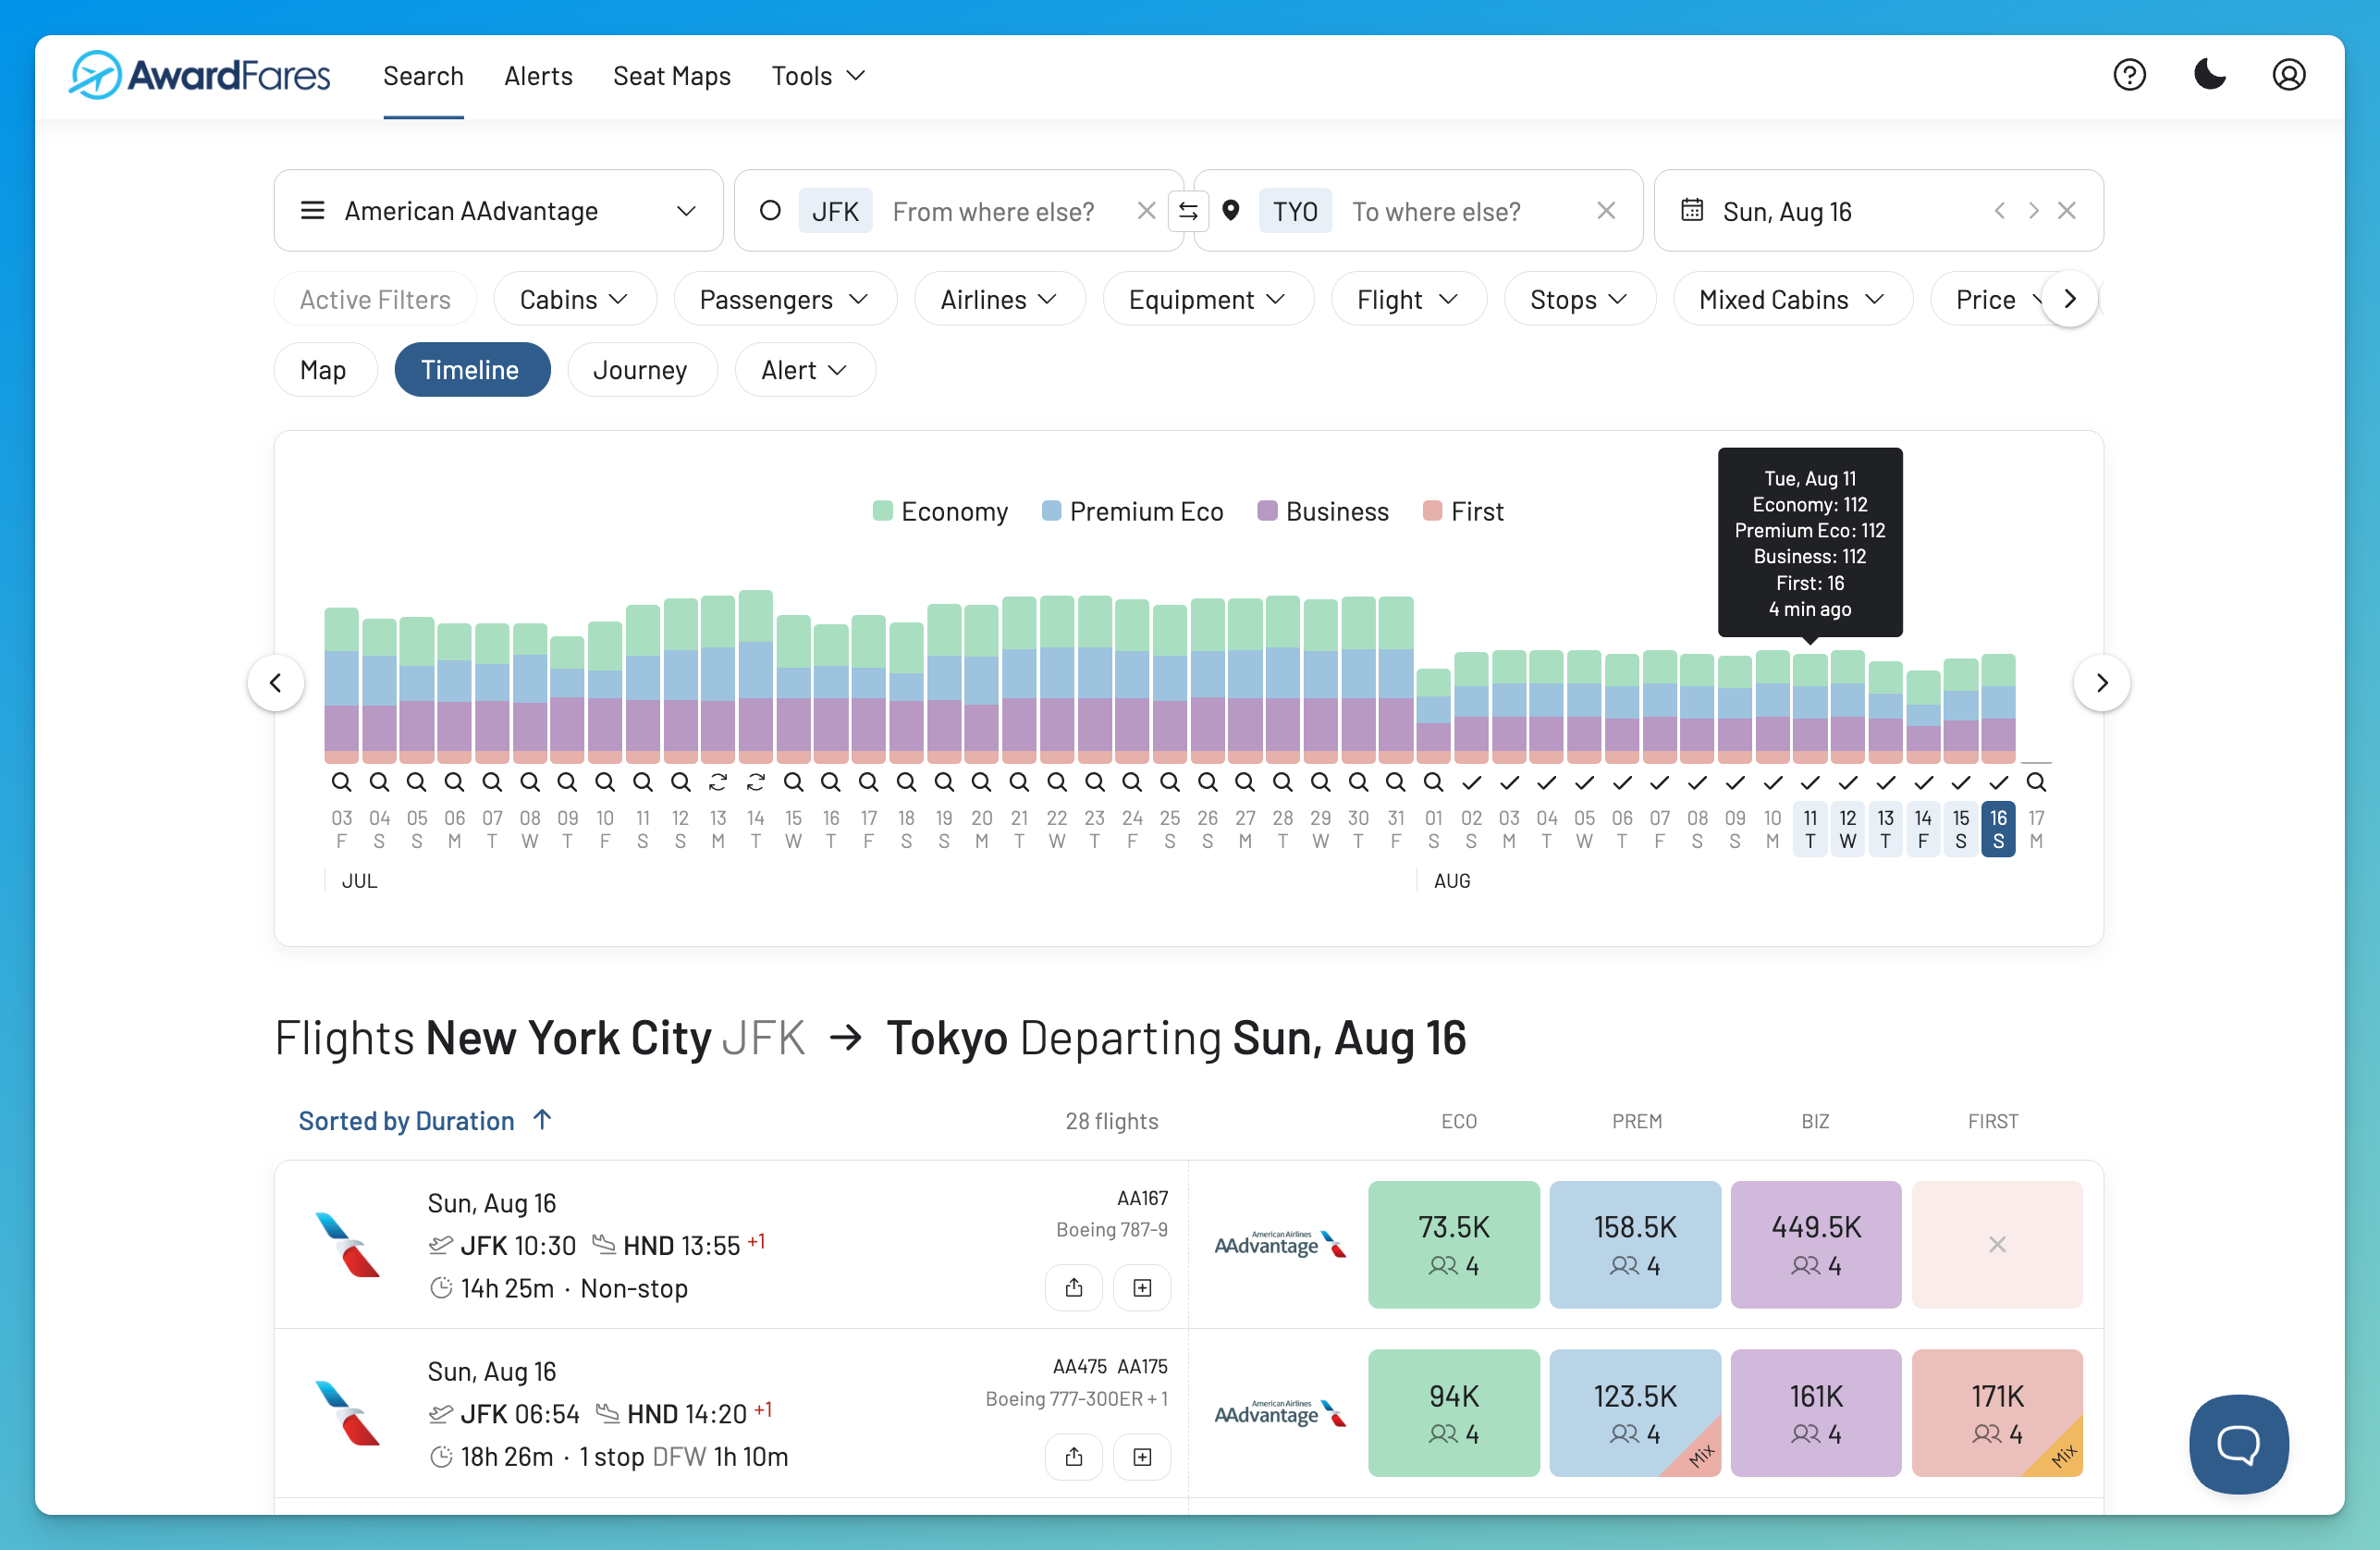The height and width of the screenshot is (1550, 2380).
Task: Swap origin and destination airports
Action: click(x=1188, y=211)
